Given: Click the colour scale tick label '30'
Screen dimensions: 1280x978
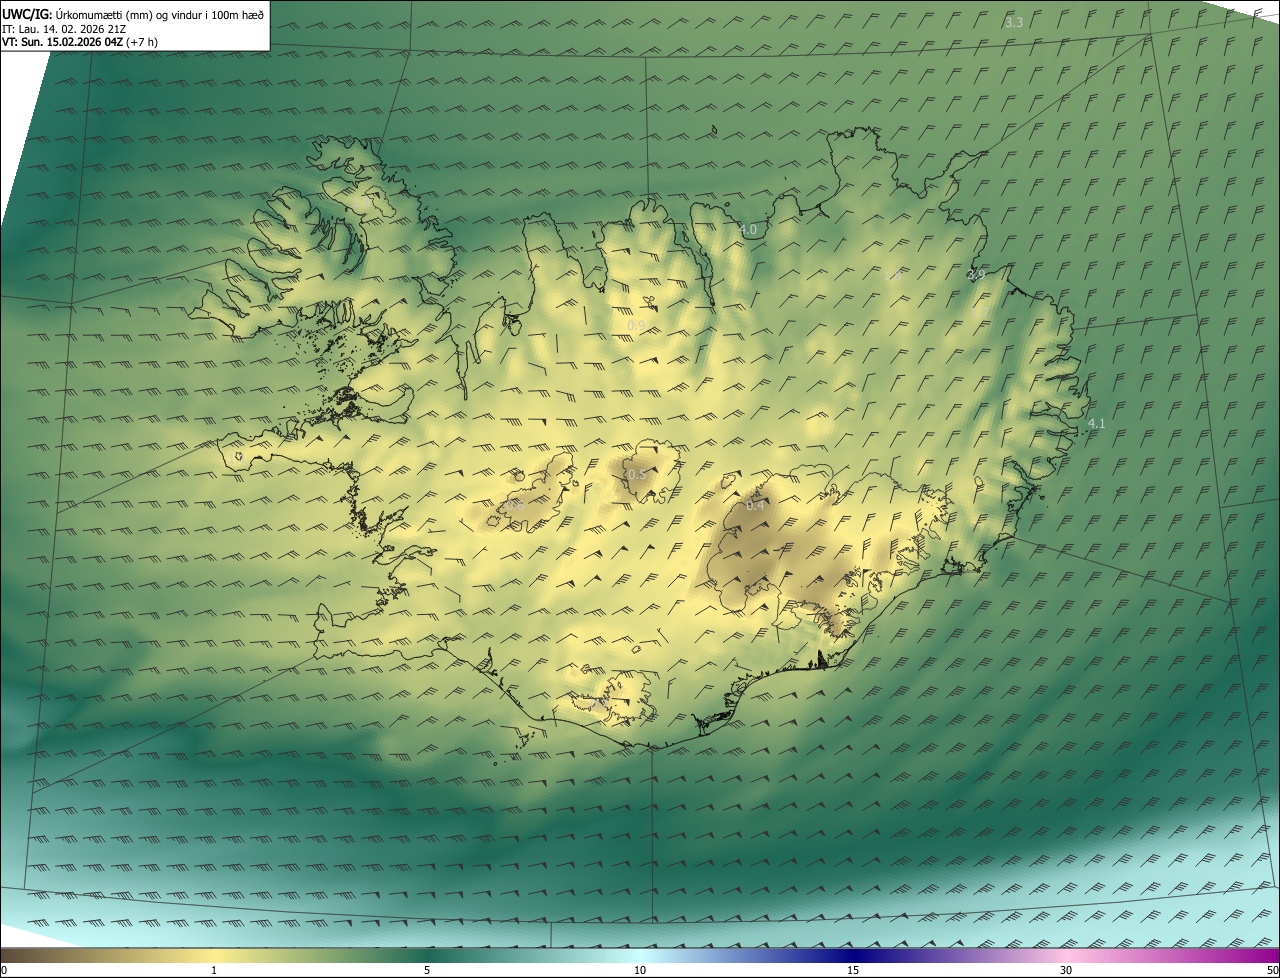Looking at the screenshot, I should coord(1066,970).
